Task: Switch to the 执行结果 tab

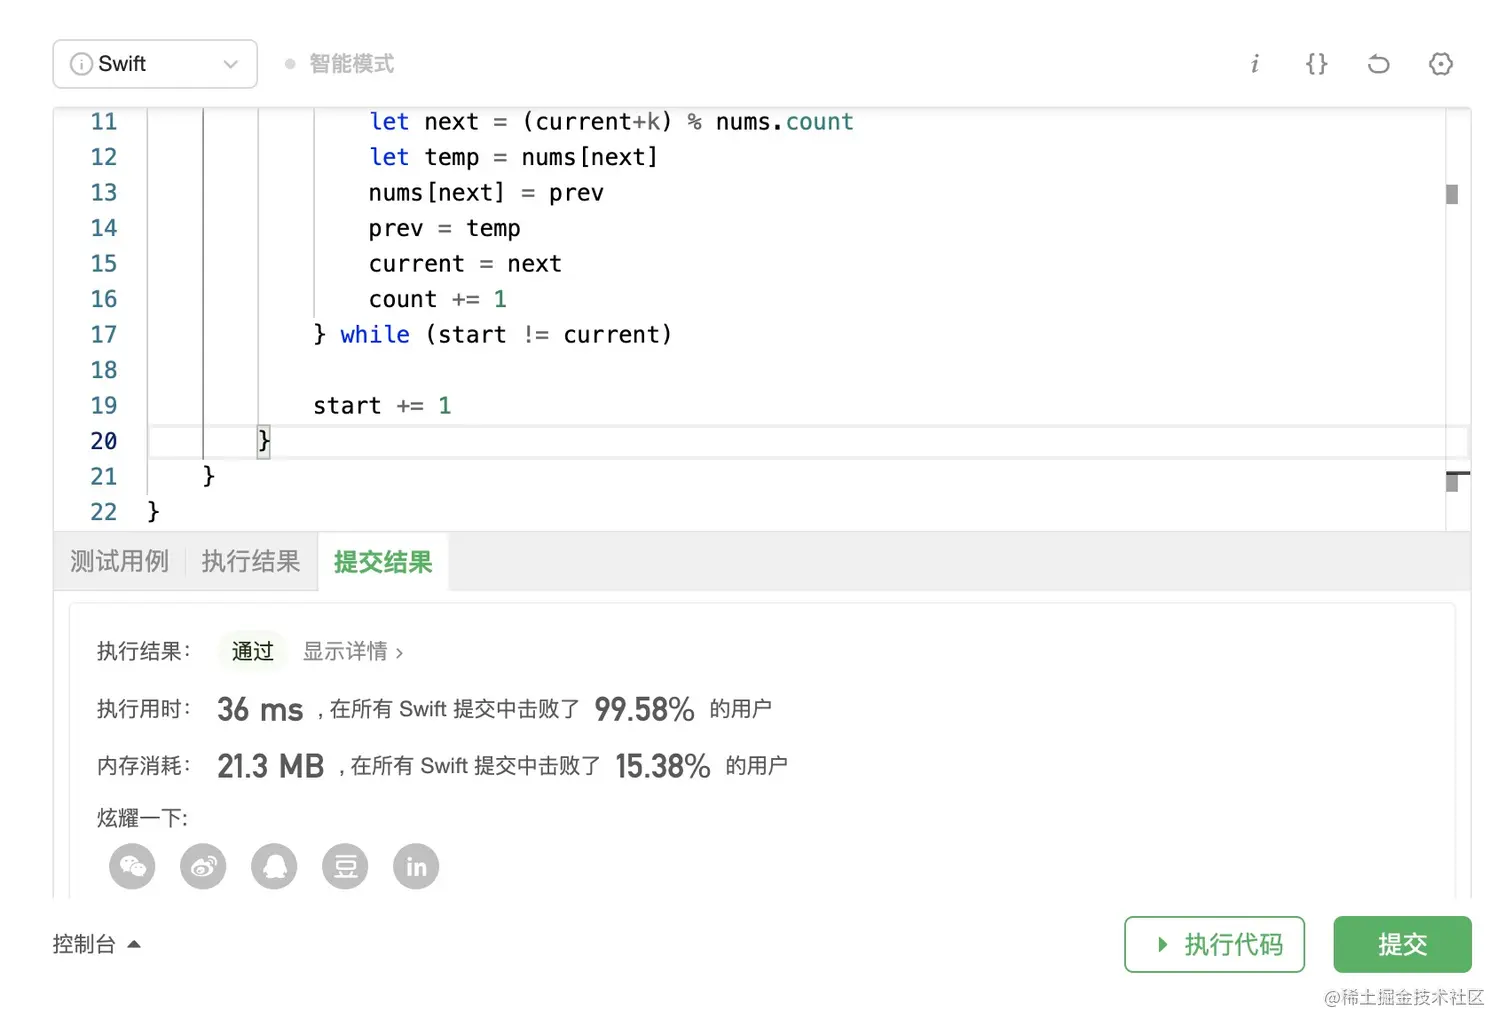Action: coord(250,562)
